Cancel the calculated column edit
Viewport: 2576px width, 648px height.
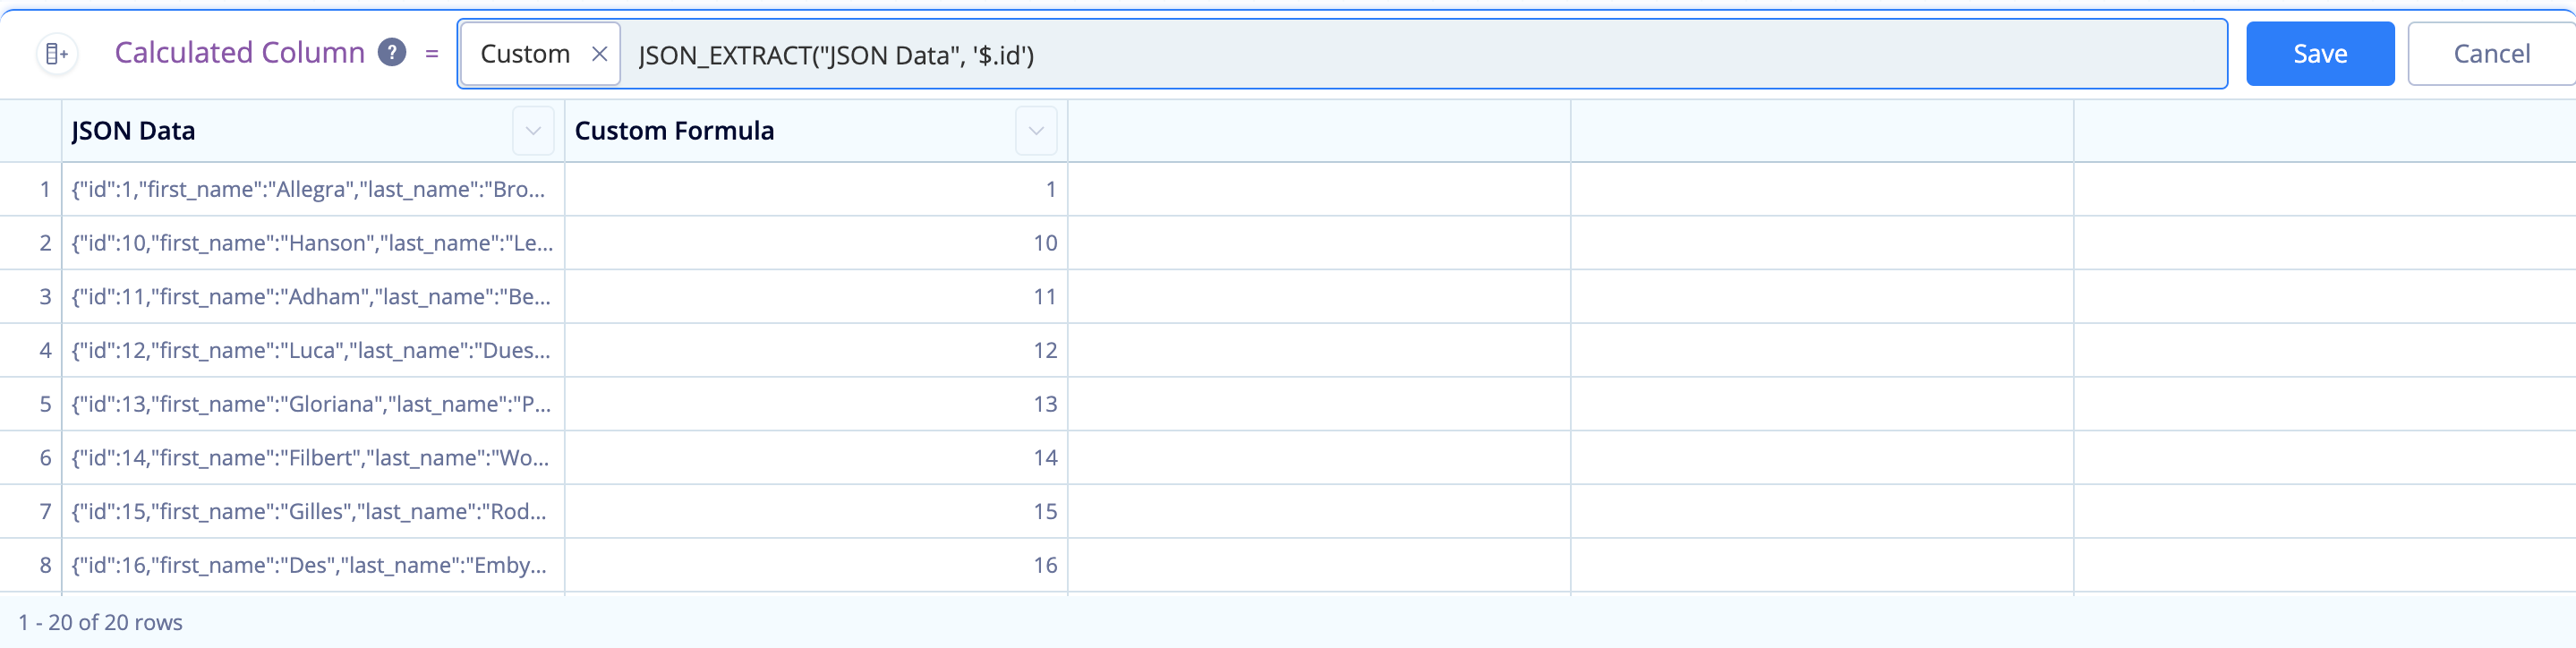pos(2491,53)
